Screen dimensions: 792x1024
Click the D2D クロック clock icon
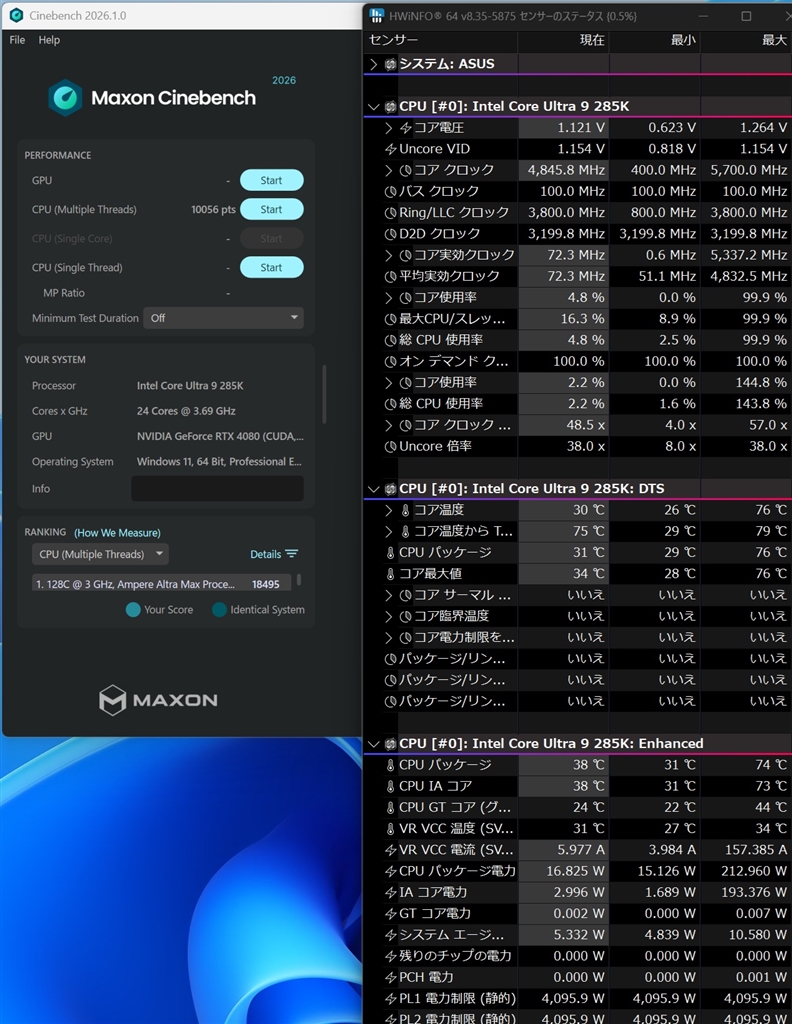[x=390, y=234]
